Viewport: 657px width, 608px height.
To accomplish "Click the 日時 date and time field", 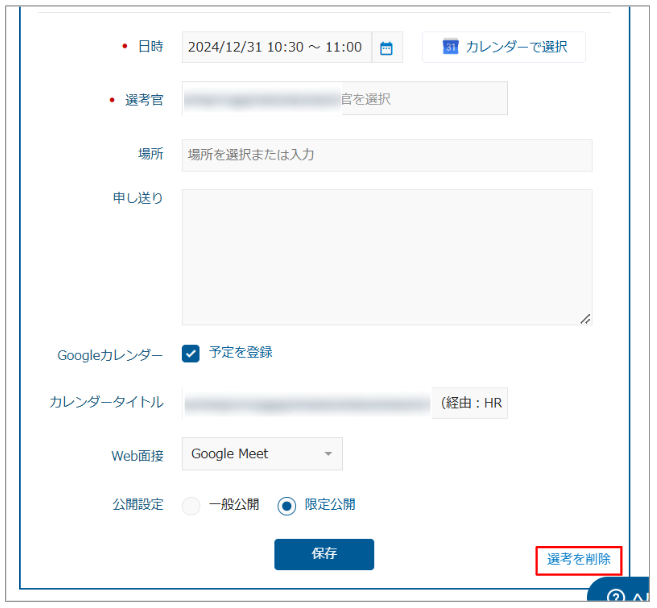I will [x=276, y=48].
